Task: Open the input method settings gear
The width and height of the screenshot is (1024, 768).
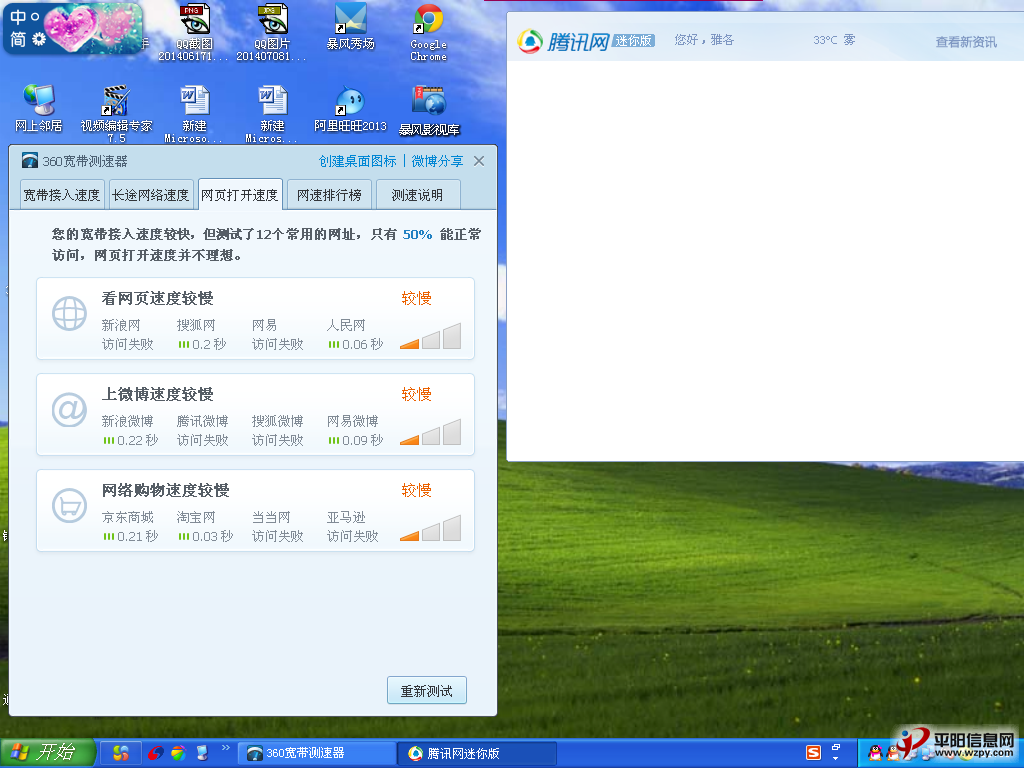Action: pos(39,39)
